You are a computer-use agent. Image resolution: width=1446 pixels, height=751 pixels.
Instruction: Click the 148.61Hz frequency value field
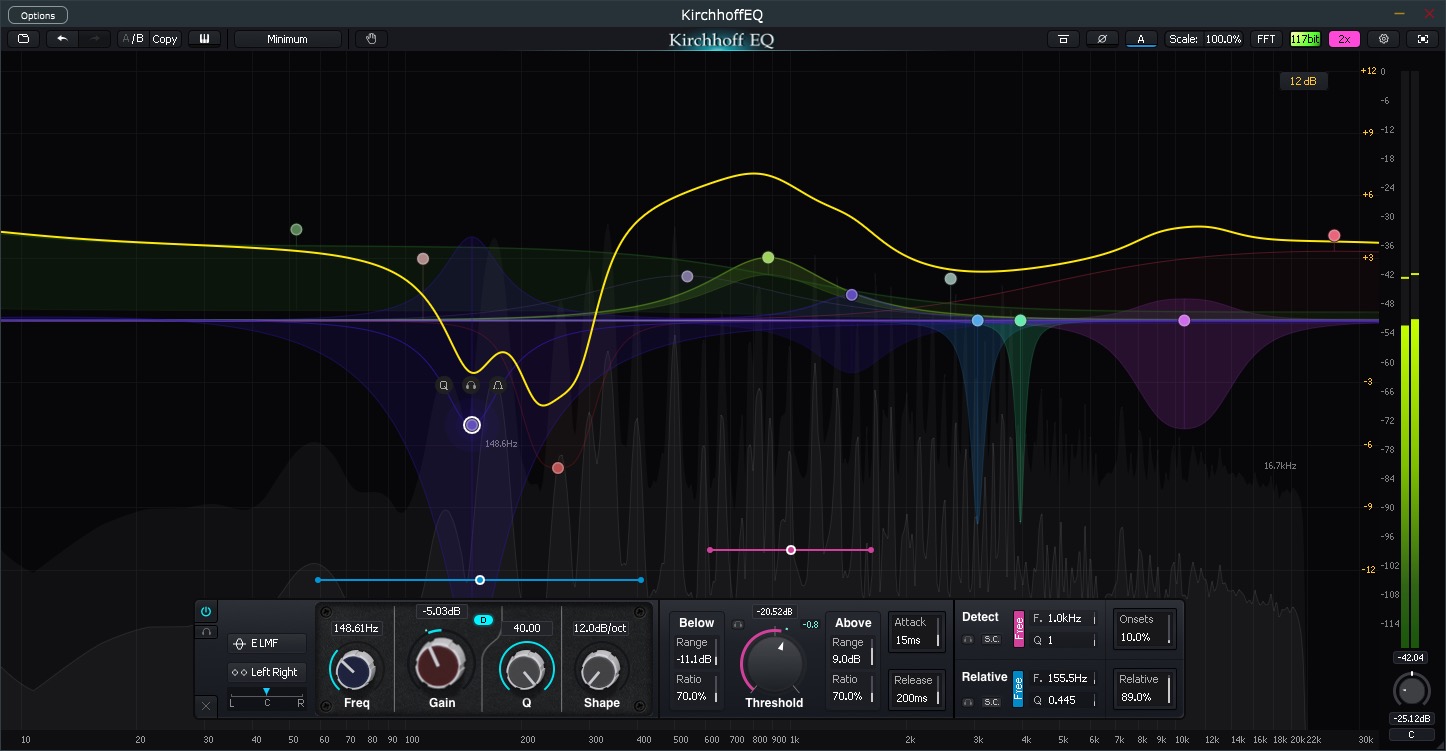pos(356,629)
